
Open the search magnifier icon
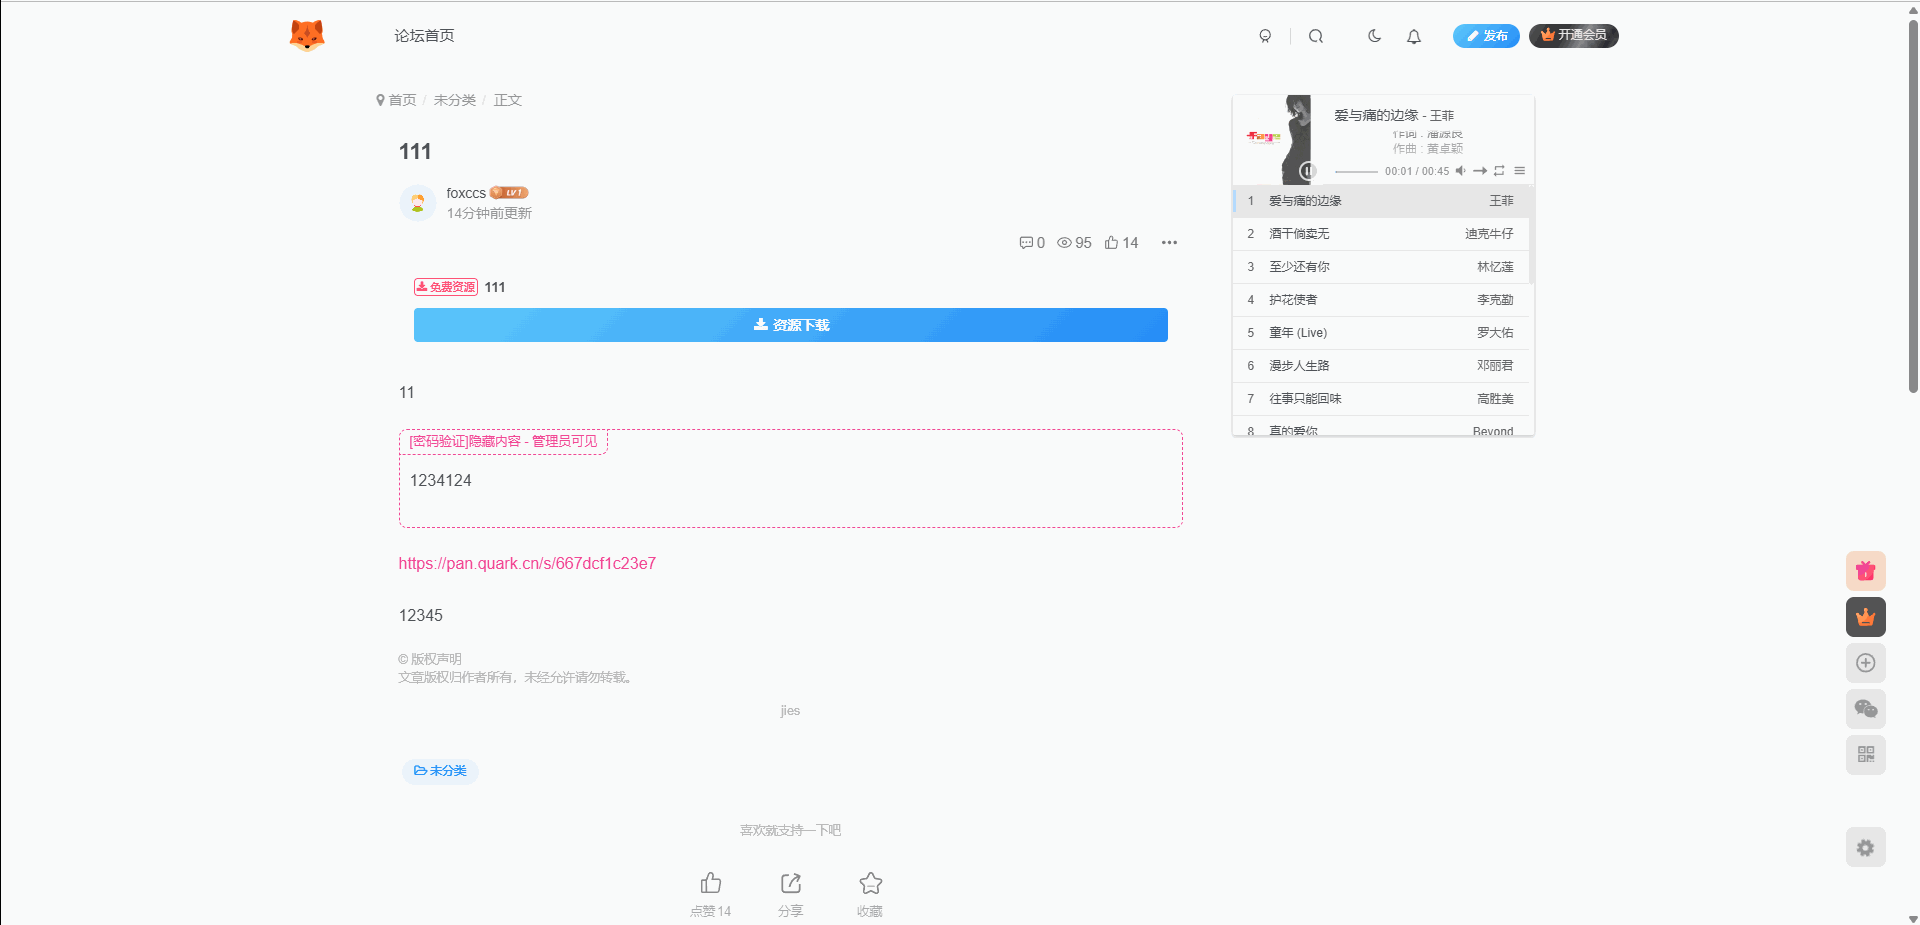[x=1316, y=36]
